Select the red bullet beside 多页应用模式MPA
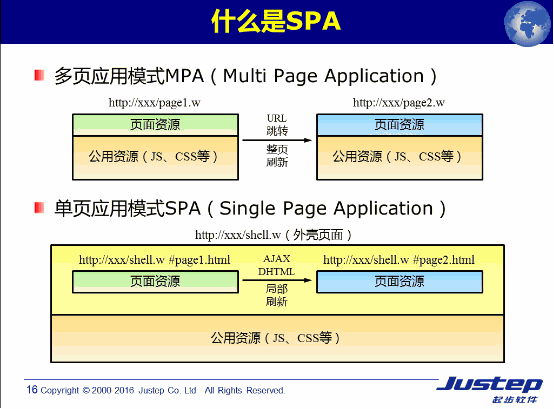The height and width of the screenshot is (409, 554). [39, 76]
